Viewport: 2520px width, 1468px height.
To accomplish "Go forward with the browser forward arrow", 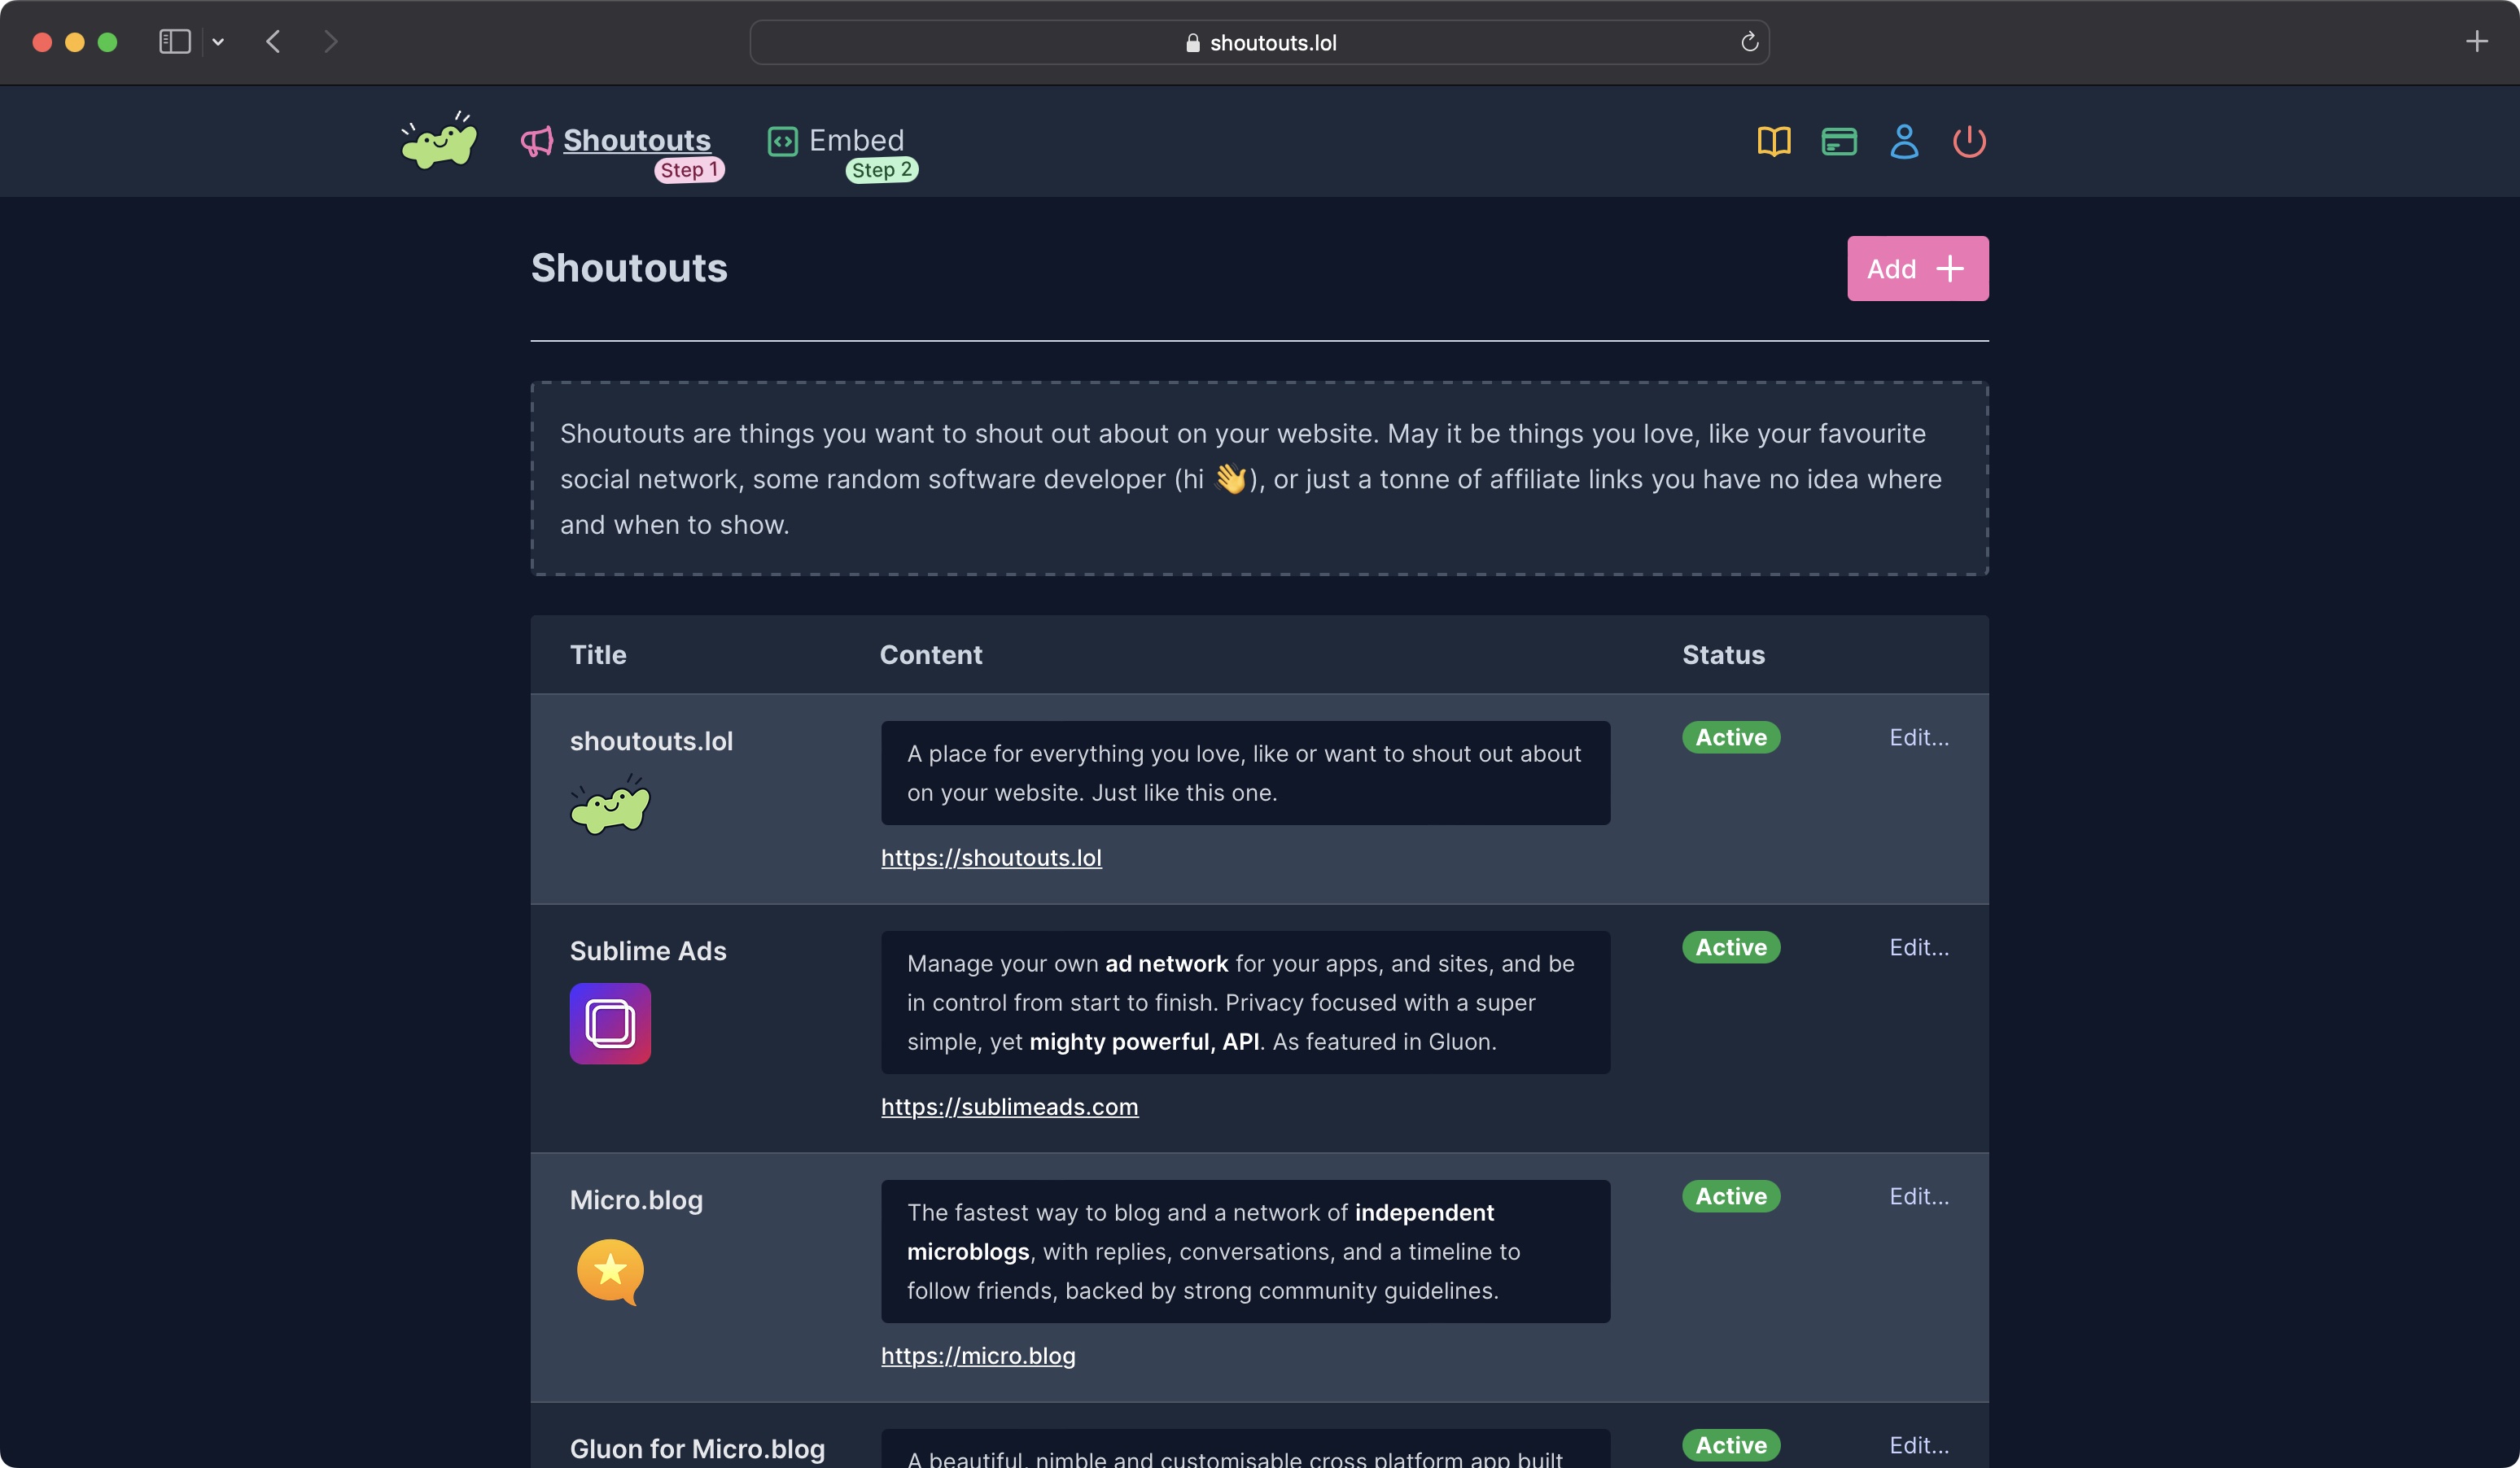I will tap(330, 42).
